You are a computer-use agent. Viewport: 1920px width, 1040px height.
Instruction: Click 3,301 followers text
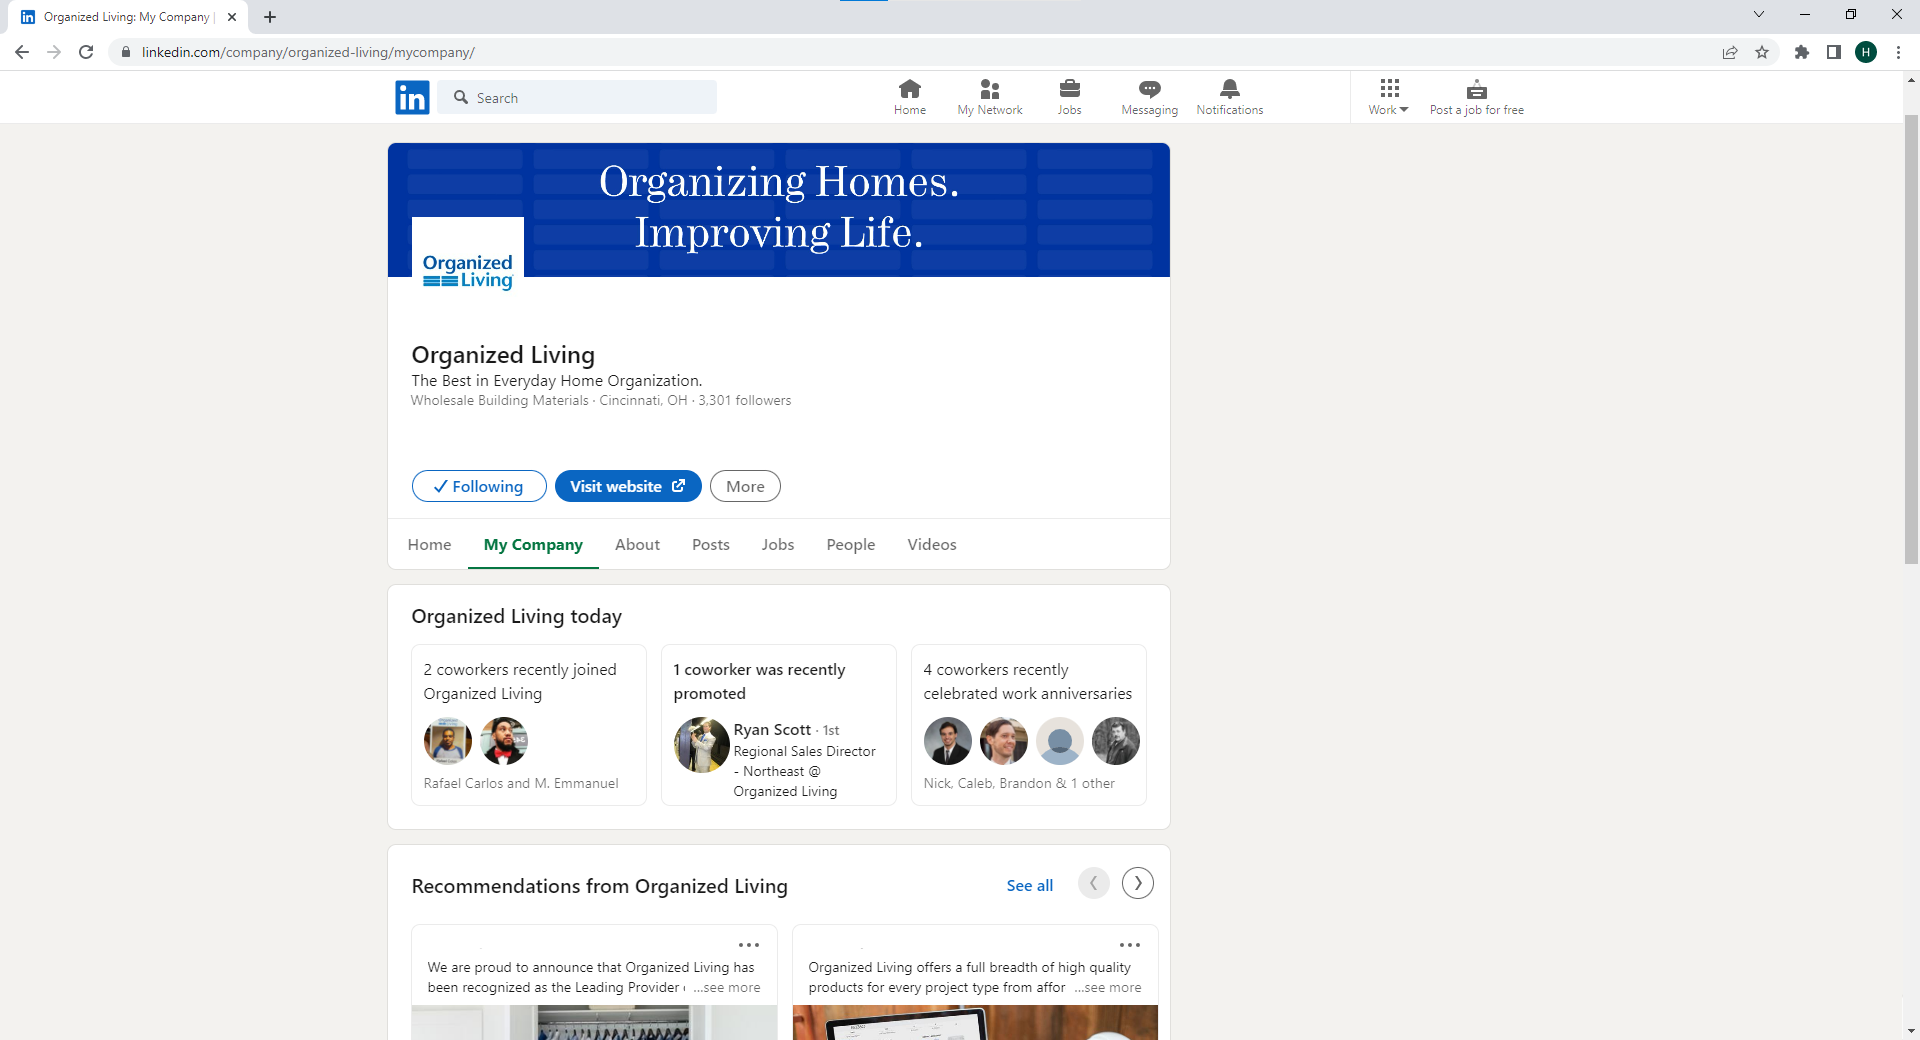click(745, 400)
